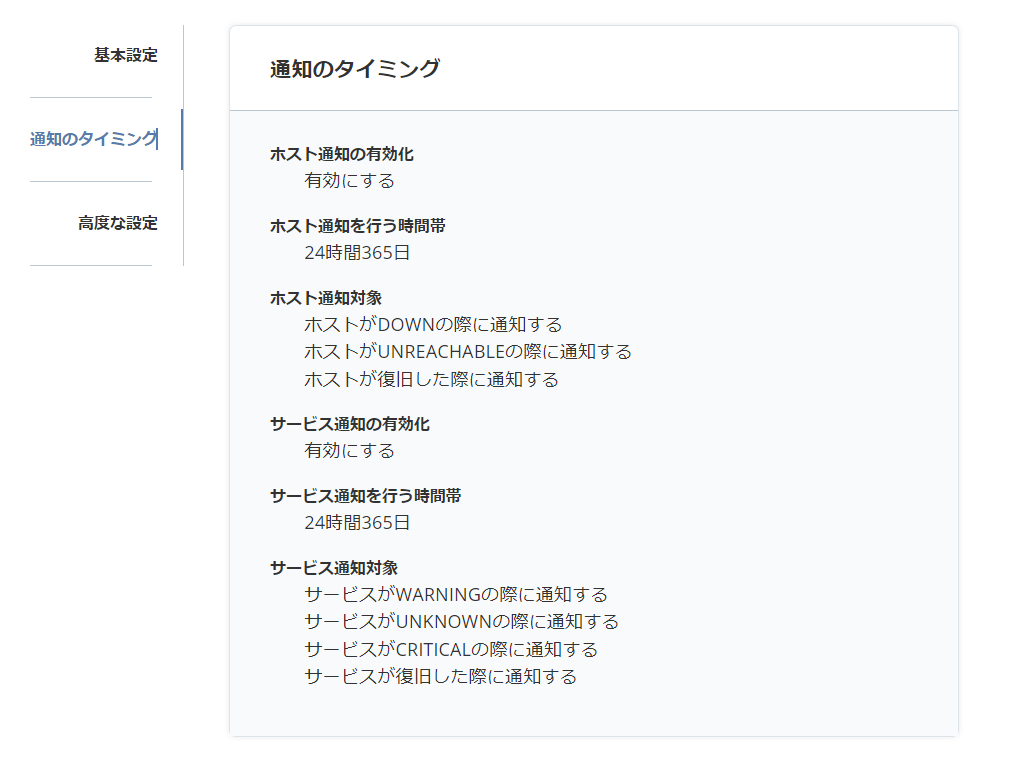This screenshot has height=766, width=1028.
Task: Select ホストがDOWNの際に通知する entry
Action: (432, 324)
